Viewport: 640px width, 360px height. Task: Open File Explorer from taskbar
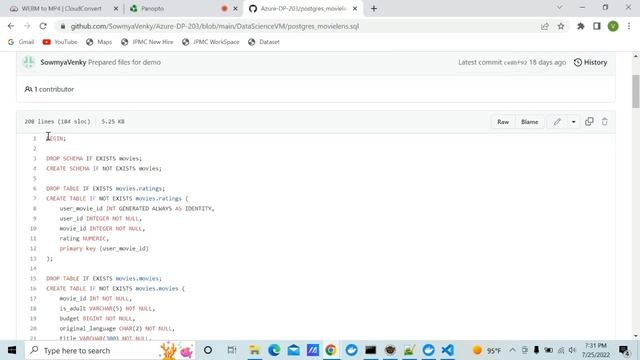255,350
